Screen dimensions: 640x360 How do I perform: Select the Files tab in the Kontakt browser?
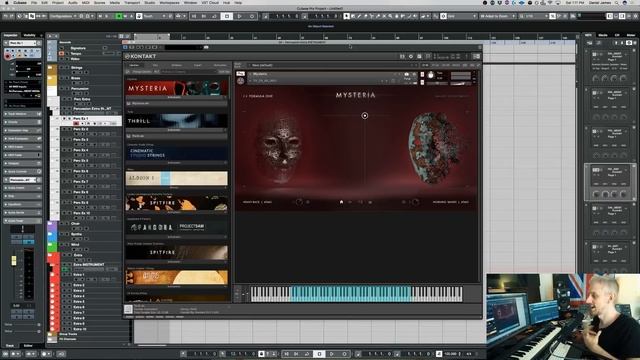coord(155,65)
